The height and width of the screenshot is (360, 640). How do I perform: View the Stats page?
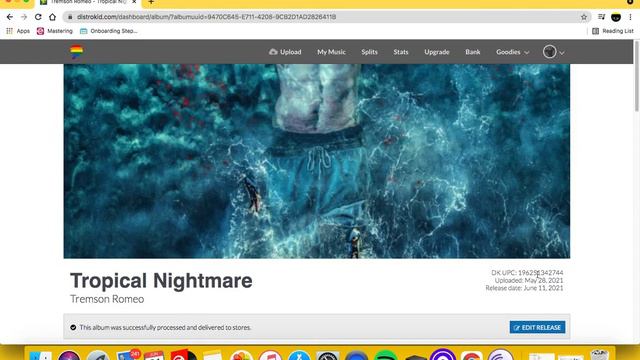pos(401,52)
